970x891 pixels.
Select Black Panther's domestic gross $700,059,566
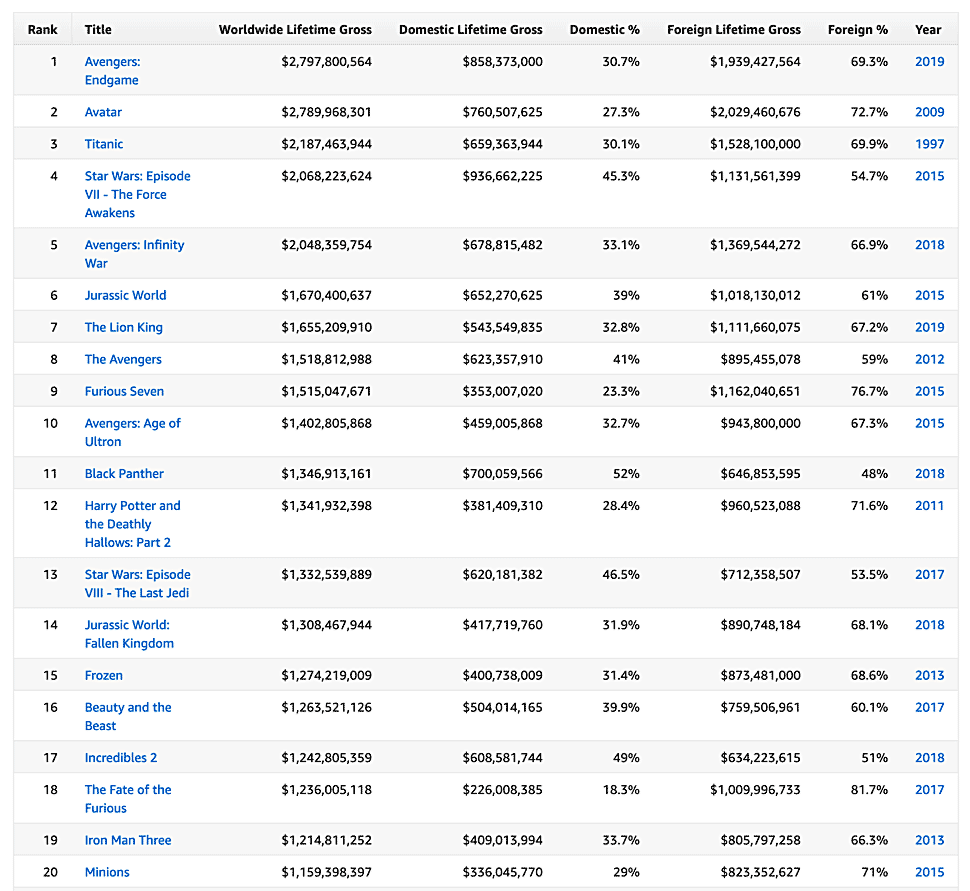coord(502,474)
